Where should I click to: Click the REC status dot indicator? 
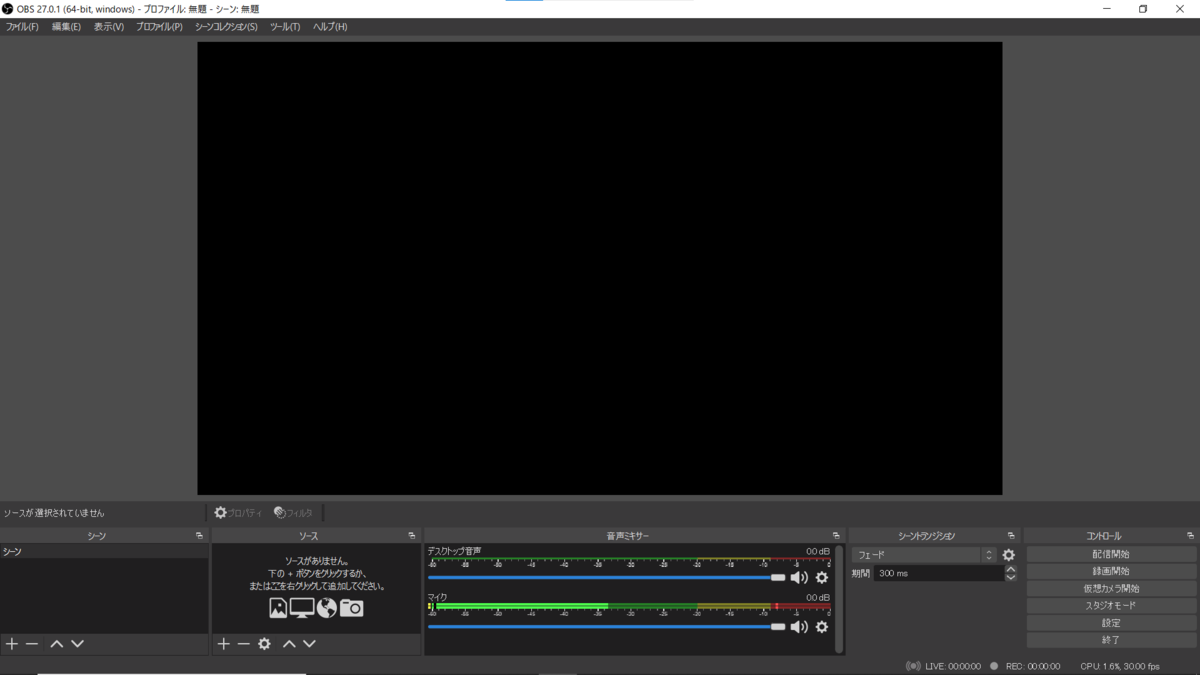994,666
